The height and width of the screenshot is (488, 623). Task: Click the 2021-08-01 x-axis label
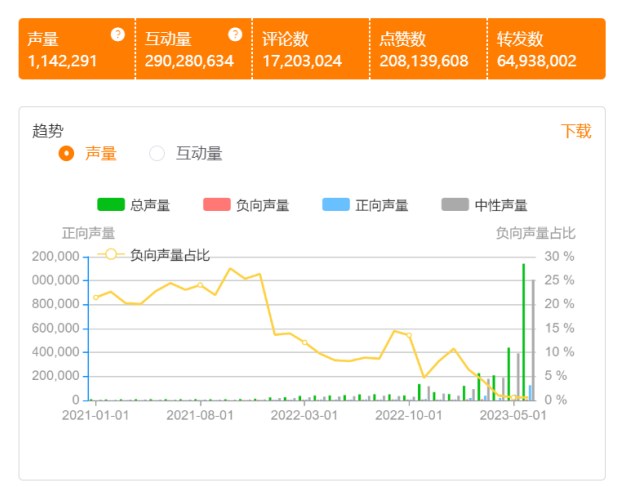tap(200, 415)
